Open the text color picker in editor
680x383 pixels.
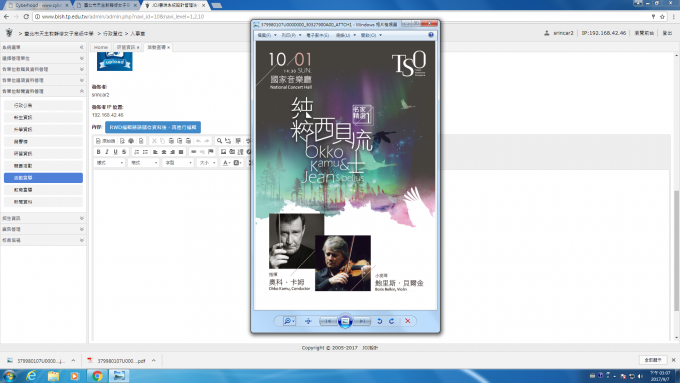point(226,163)
